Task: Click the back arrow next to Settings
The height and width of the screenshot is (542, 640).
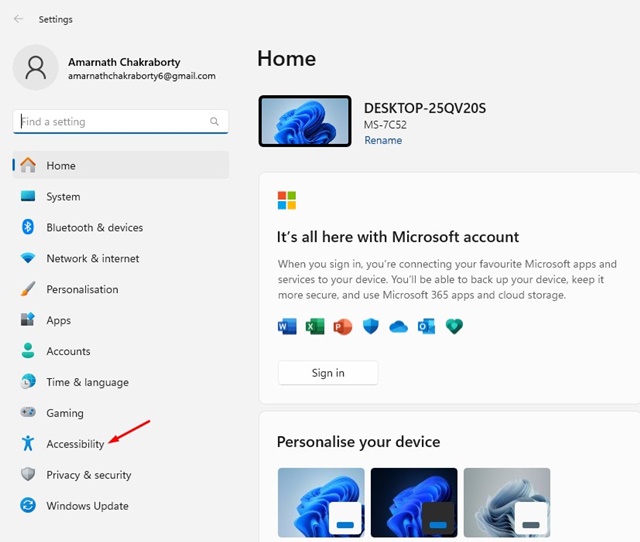Action: 18,19
